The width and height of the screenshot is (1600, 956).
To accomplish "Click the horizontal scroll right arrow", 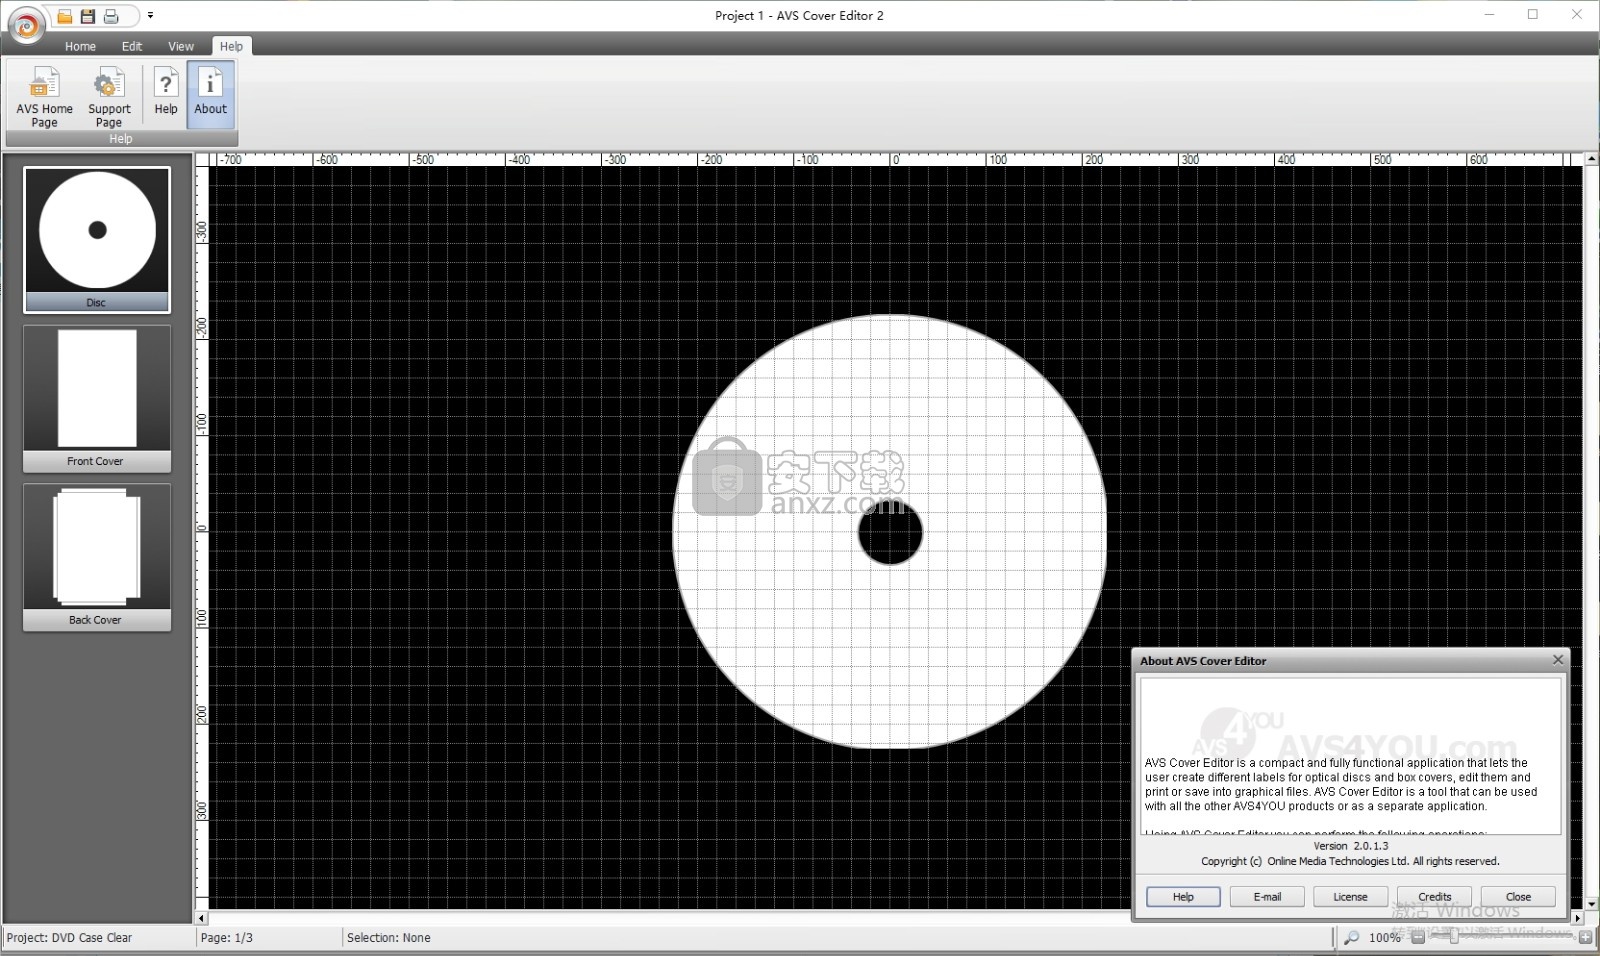I will [1577, 918].
